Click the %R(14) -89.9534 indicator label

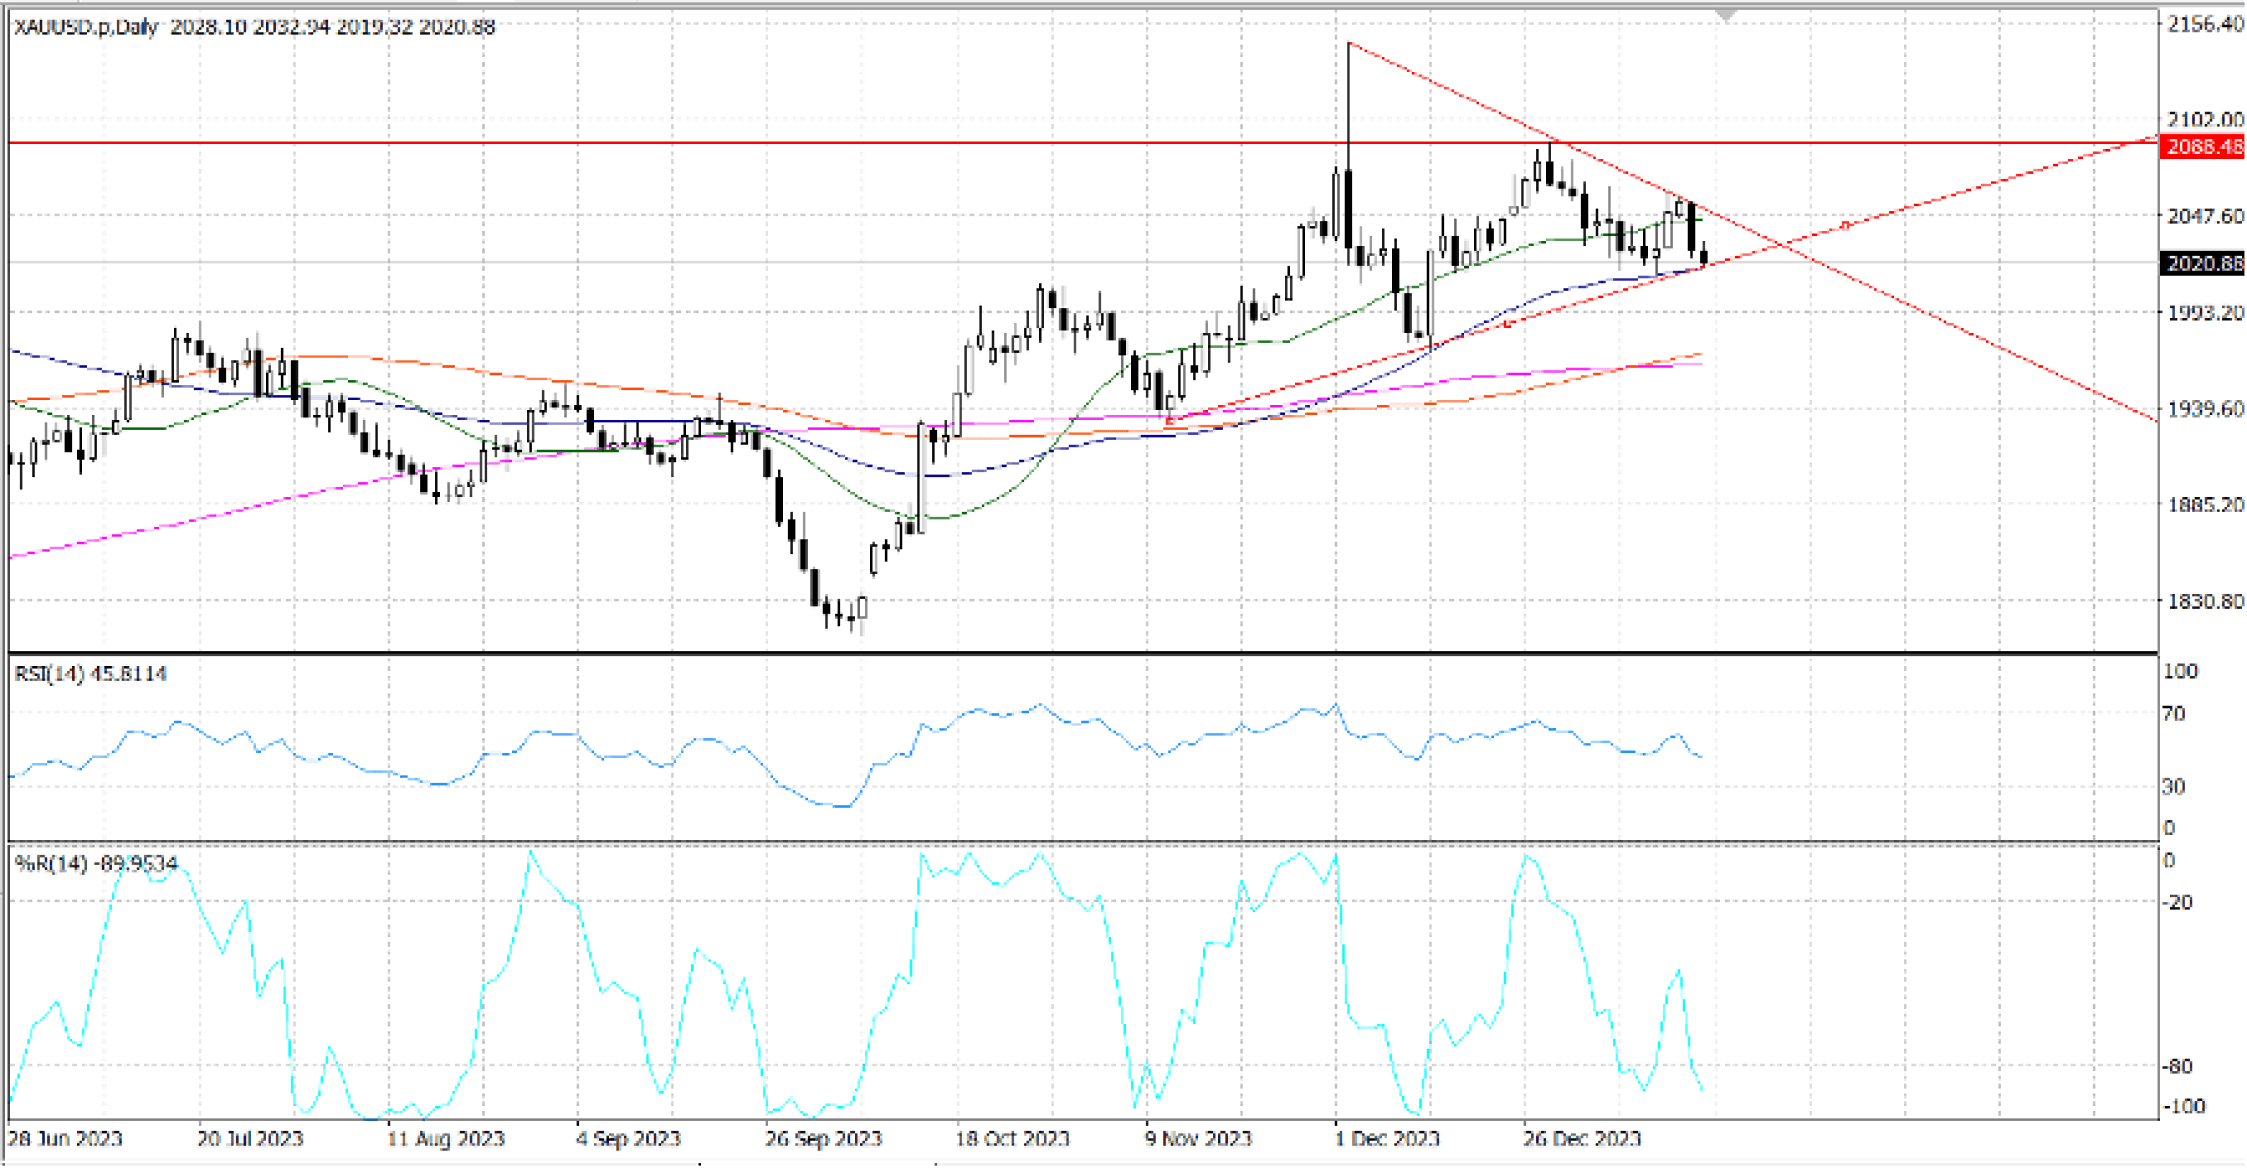click(96, 863)
